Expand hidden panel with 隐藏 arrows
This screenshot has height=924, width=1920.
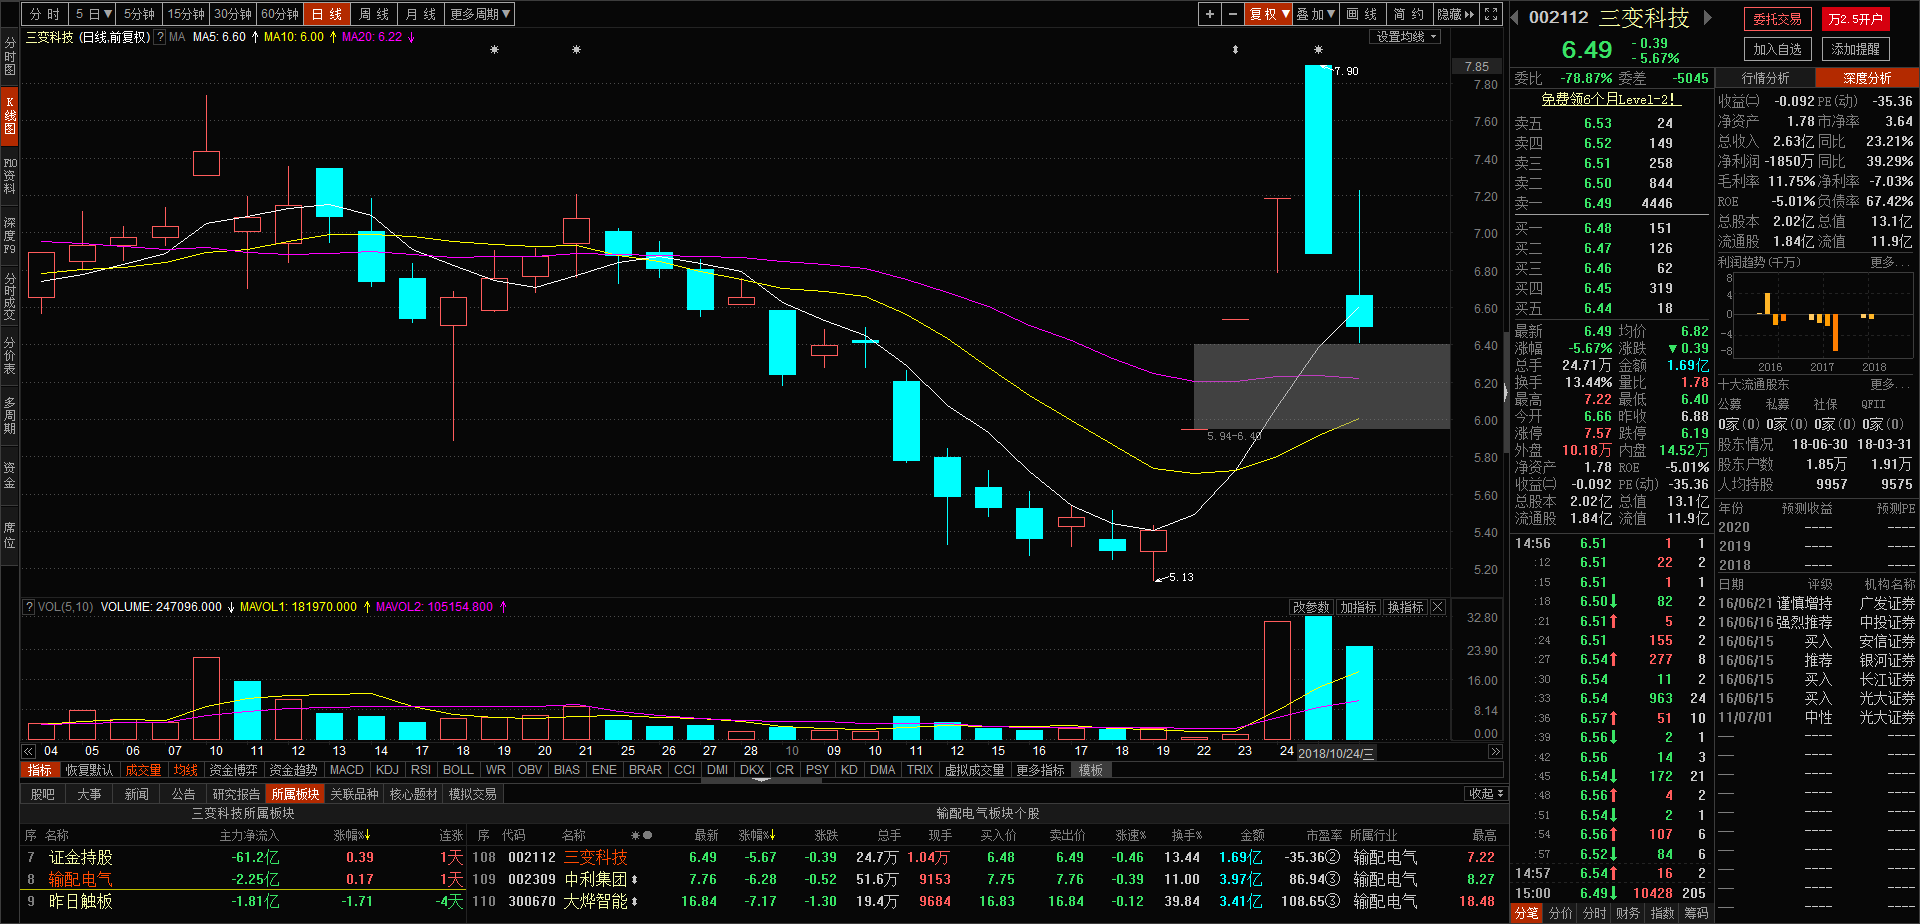1456,14
